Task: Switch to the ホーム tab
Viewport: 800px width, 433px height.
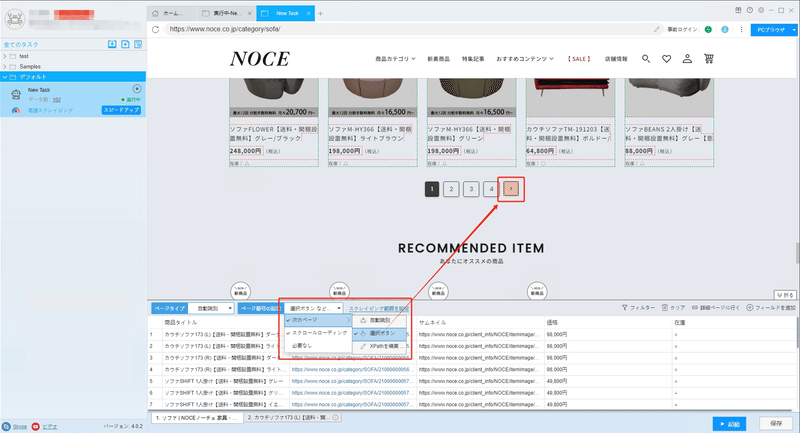Action: (172, 13)
